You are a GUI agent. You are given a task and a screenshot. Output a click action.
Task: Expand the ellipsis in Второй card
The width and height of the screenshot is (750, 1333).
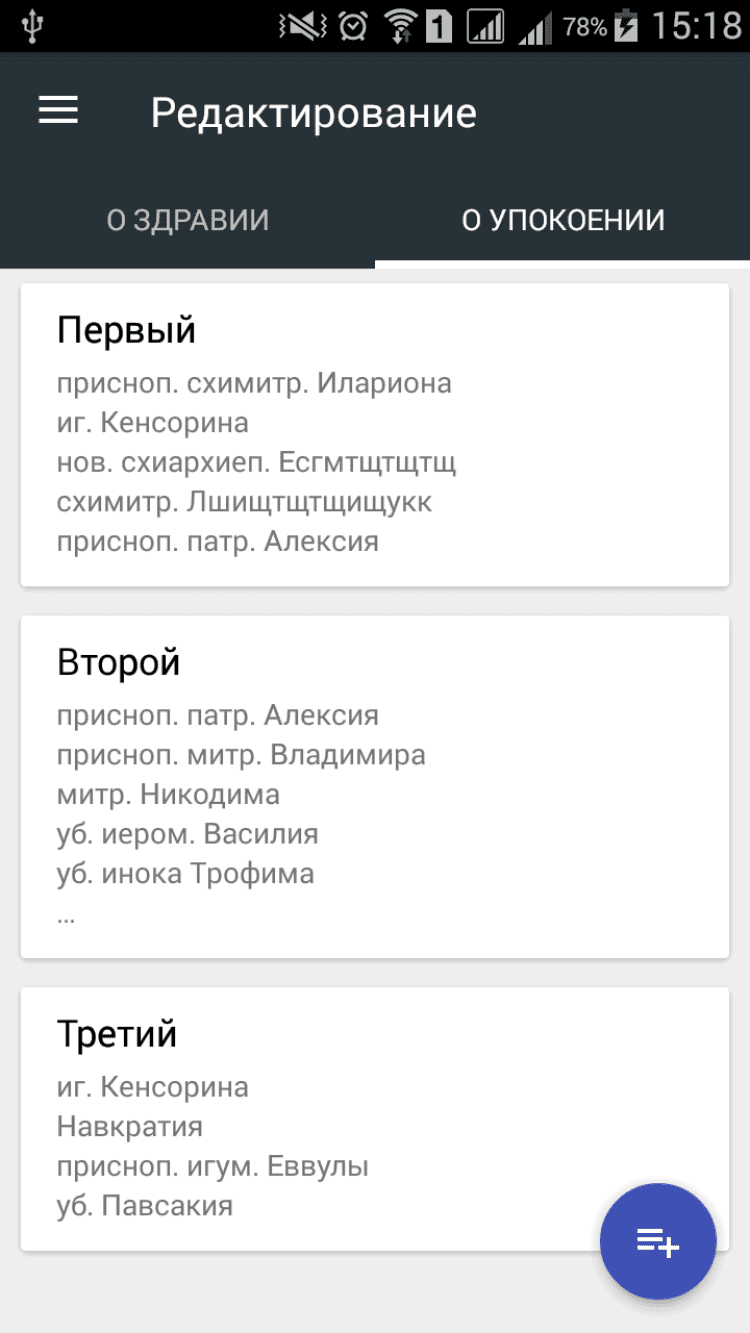(x=66, y=914)
